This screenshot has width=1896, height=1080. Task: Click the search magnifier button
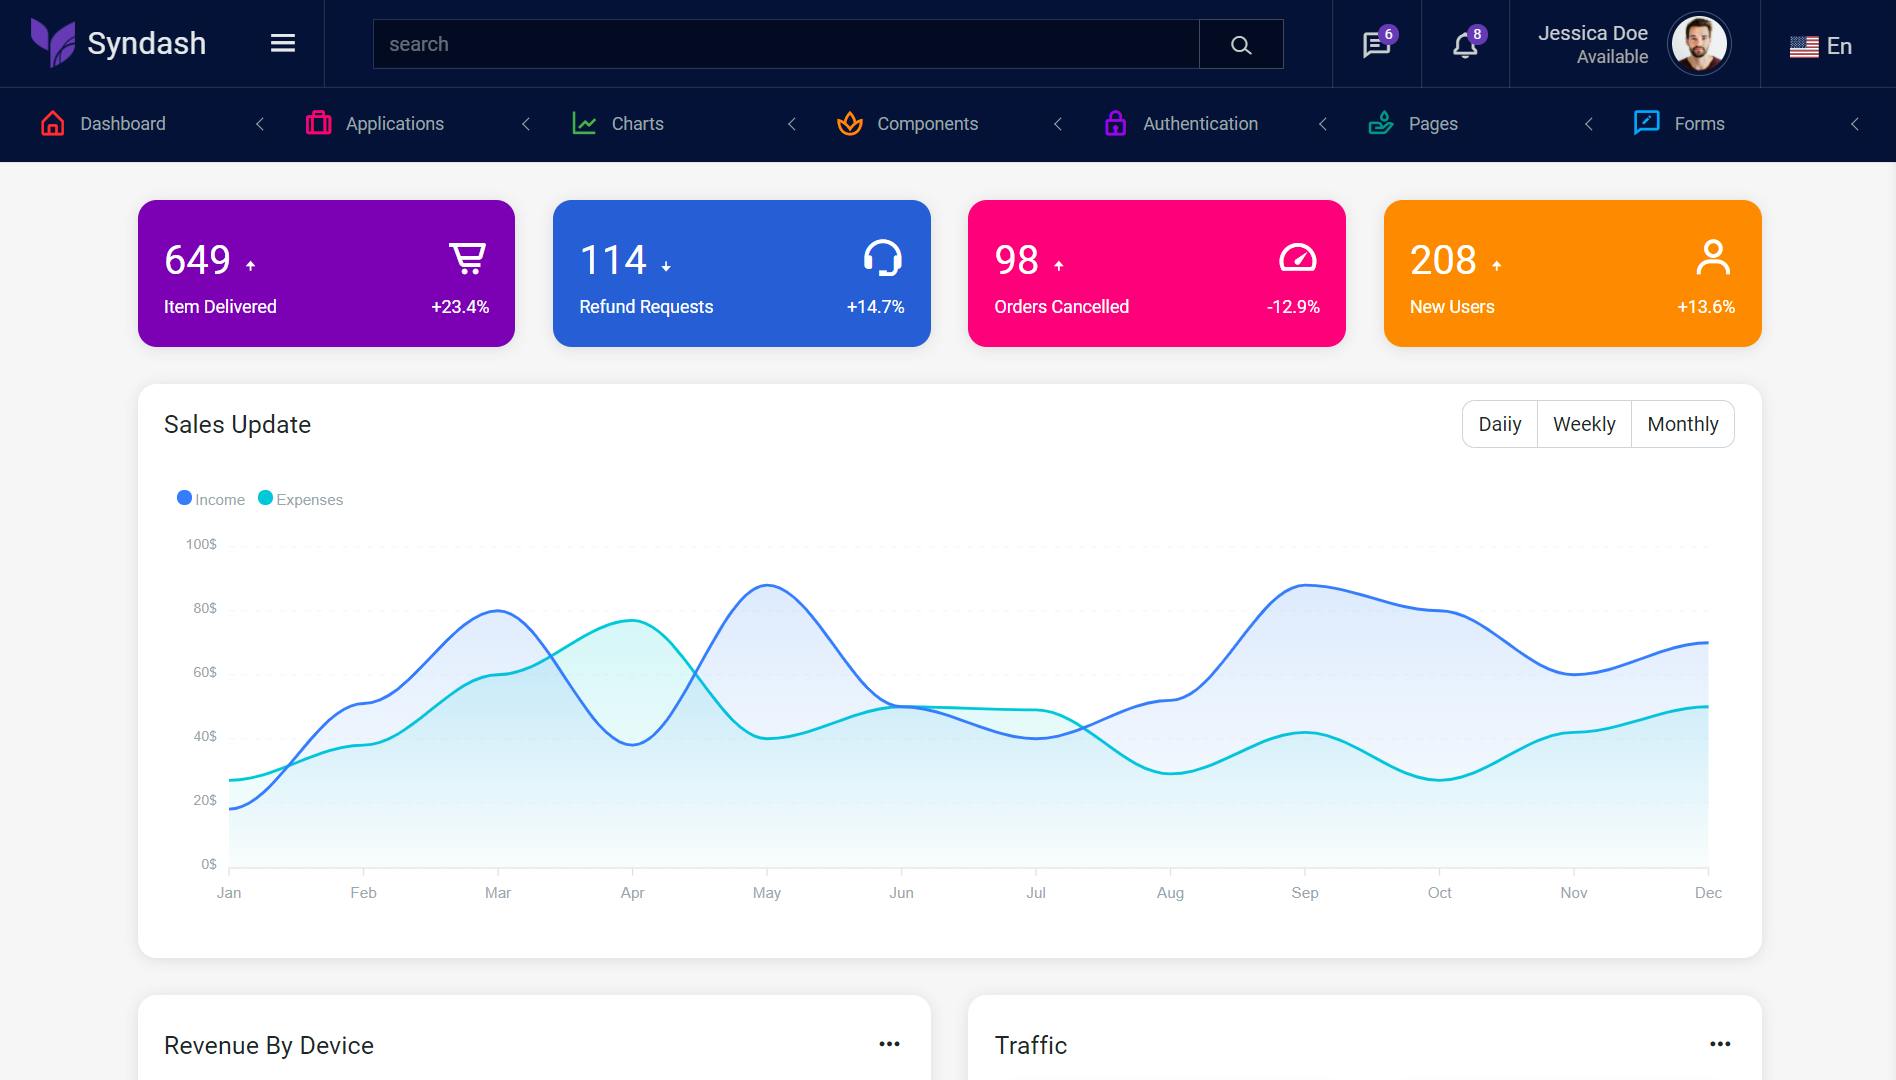(1241, 44)
